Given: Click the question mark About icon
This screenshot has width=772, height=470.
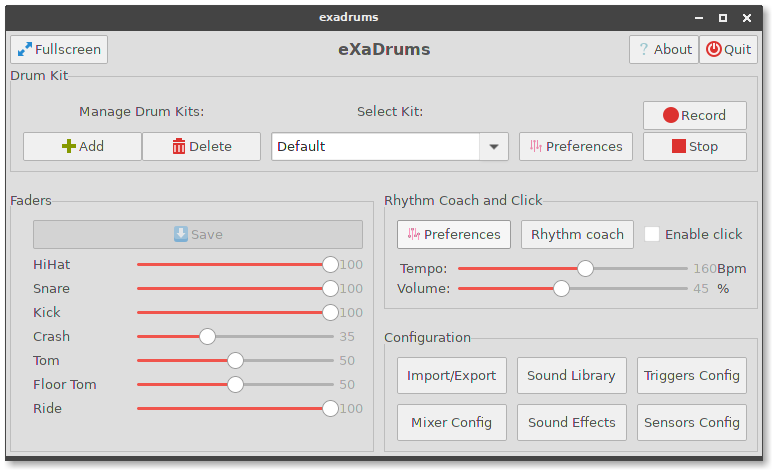Looking at the screenshot, I should (643, 49).
